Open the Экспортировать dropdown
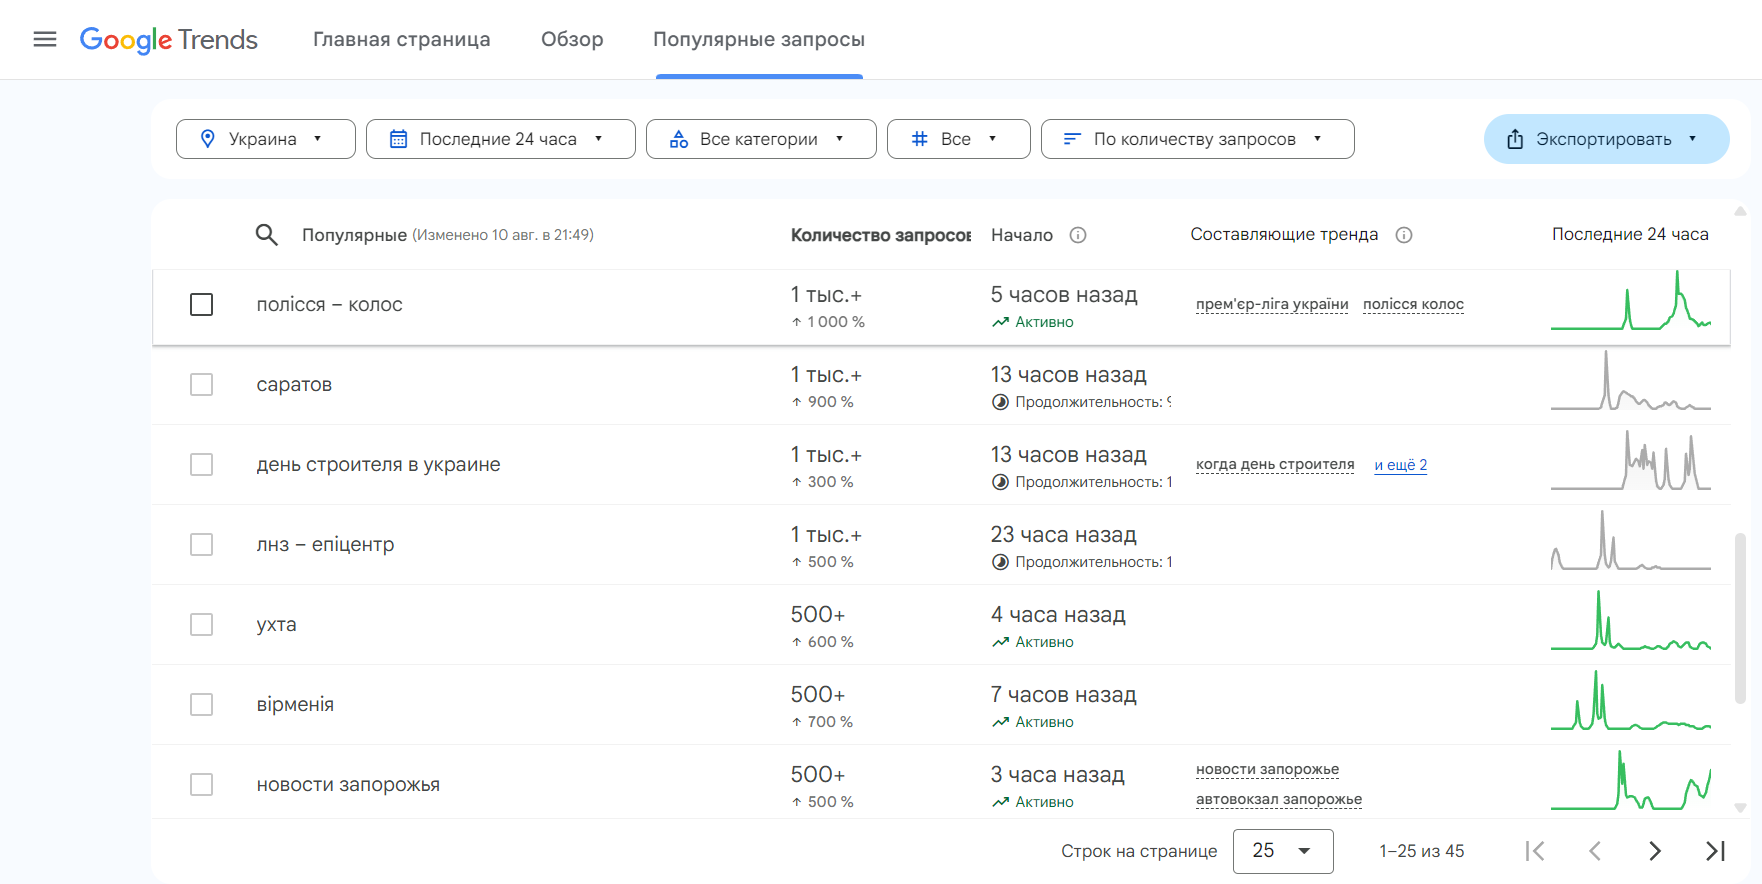Viewport: 1762px width, 884px height. [1607, 139]
